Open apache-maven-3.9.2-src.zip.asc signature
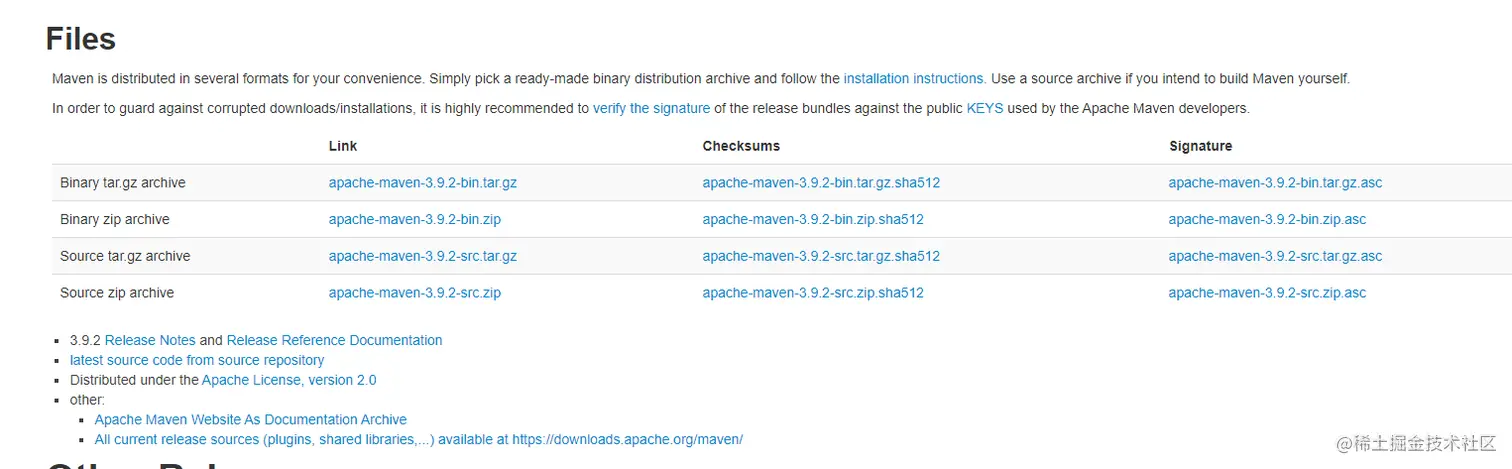 coord(1267,293)
